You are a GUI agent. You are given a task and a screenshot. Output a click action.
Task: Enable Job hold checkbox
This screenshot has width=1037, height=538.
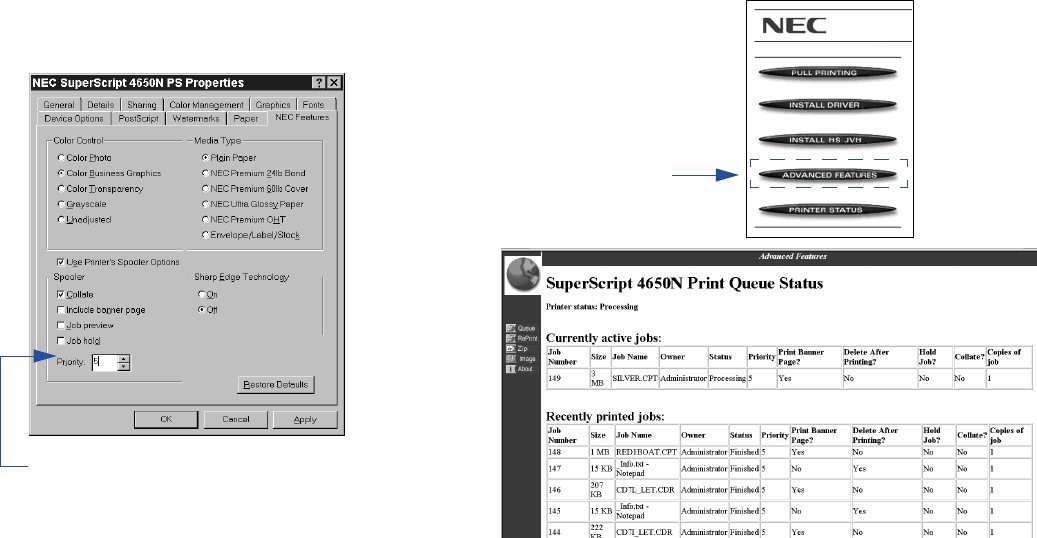[61, 341]
